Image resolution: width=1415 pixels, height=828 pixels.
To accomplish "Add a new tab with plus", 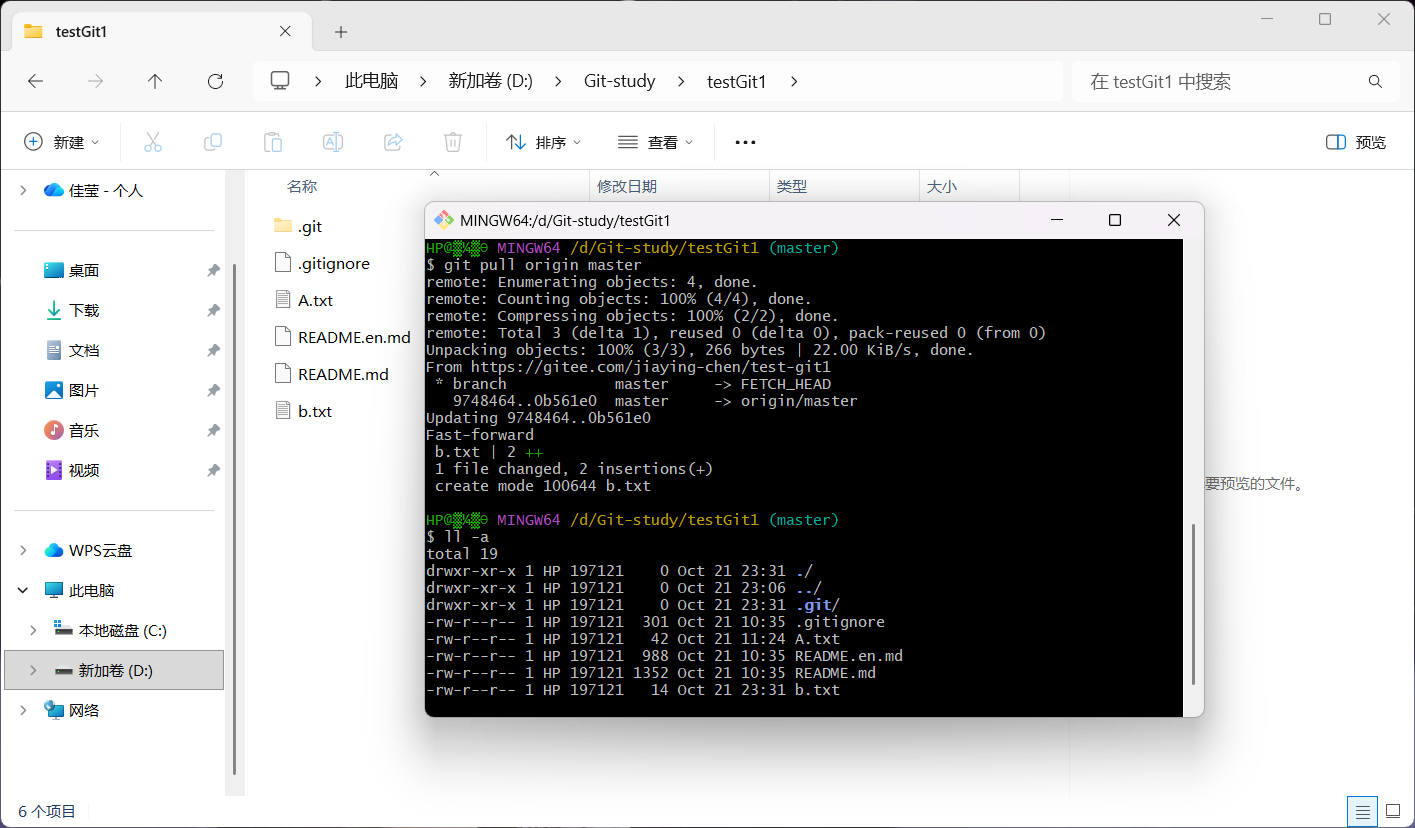I will tap(341, 32).
